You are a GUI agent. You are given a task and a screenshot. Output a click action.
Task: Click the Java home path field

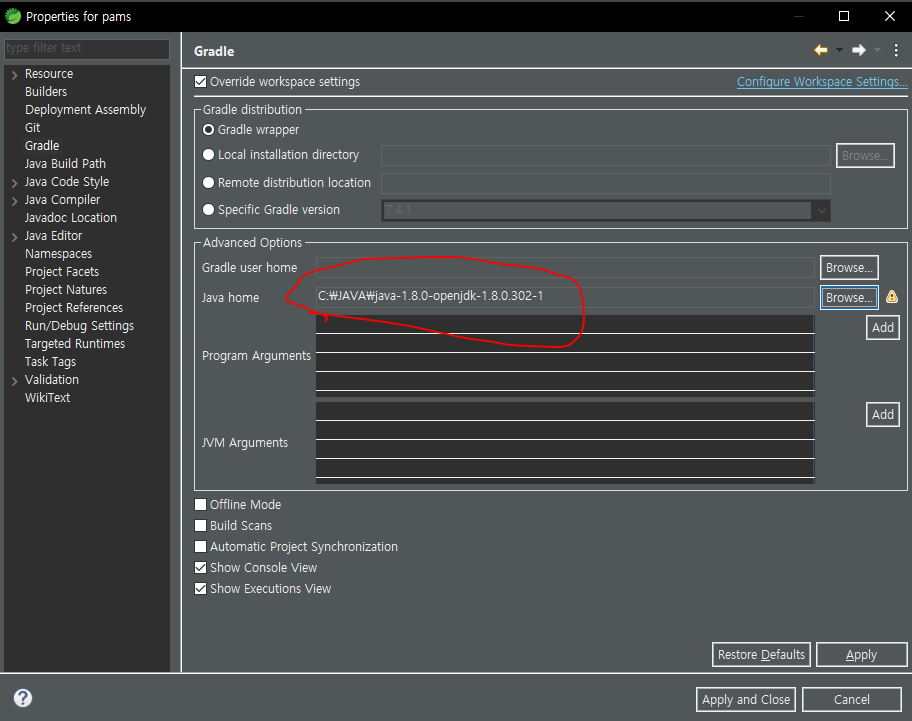click(x=565, y=296)
